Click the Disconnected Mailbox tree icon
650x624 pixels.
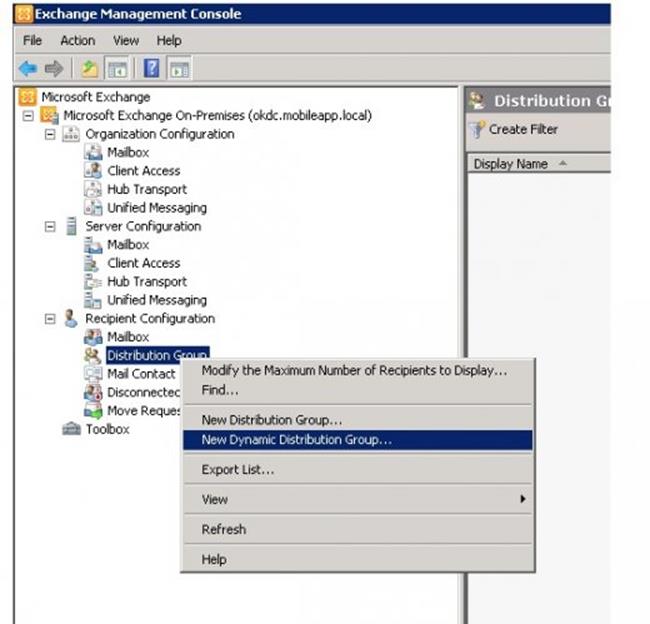[93, 392]
